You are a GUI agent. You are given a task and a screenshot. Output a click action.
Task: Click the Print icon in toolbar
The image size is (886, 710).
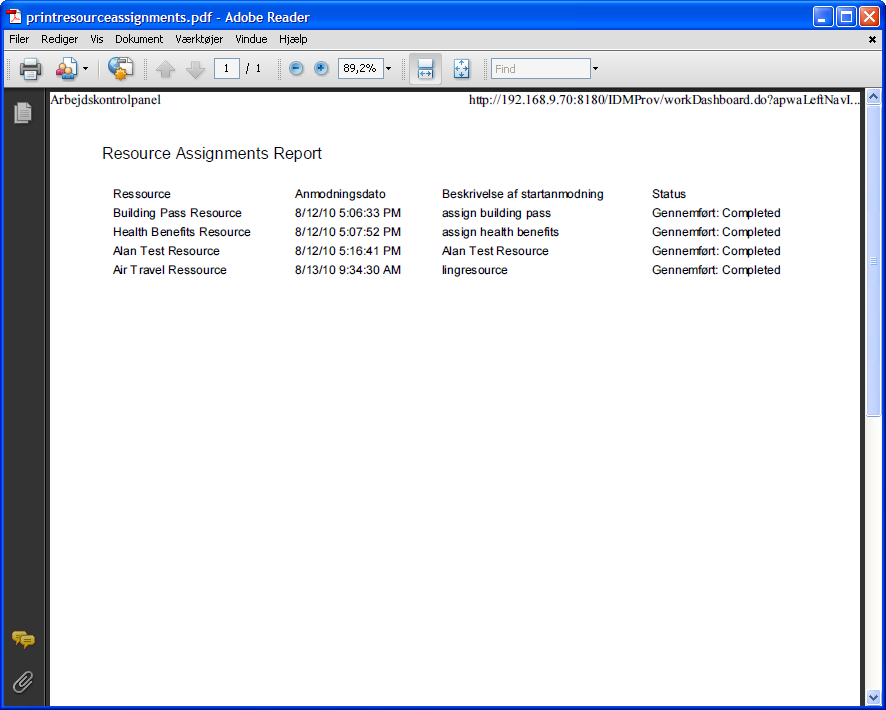click(x=30, y=69)
